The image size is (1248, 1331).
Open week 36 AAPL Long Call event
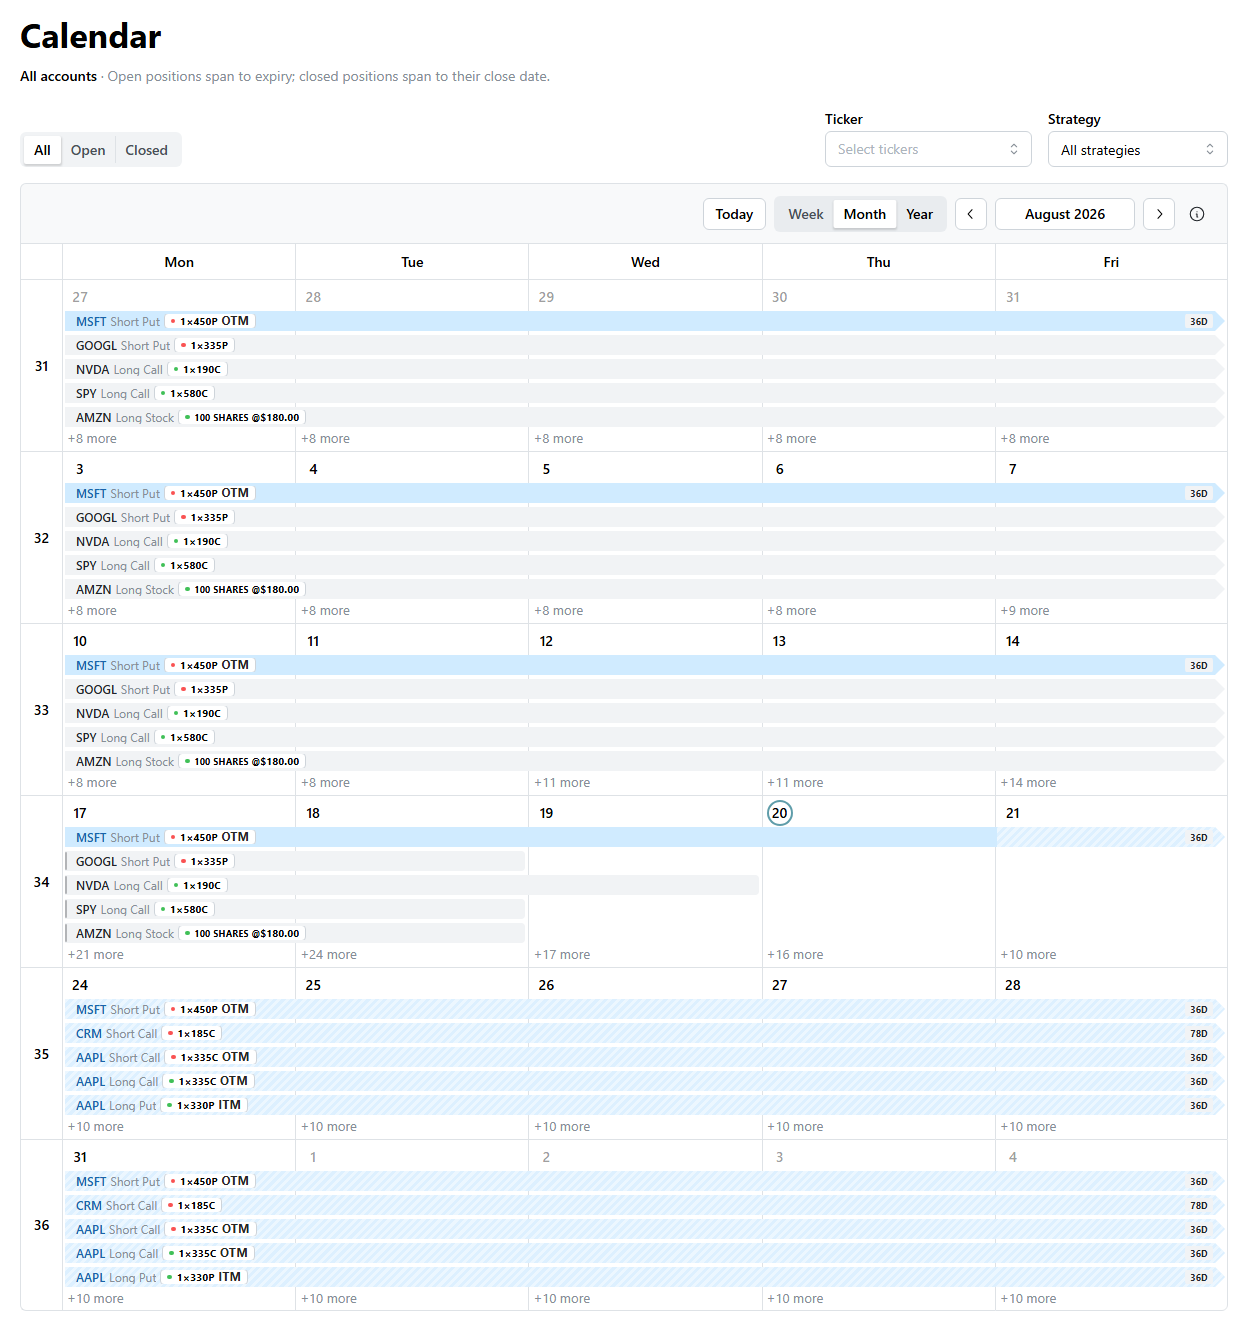click(644, 1253)
